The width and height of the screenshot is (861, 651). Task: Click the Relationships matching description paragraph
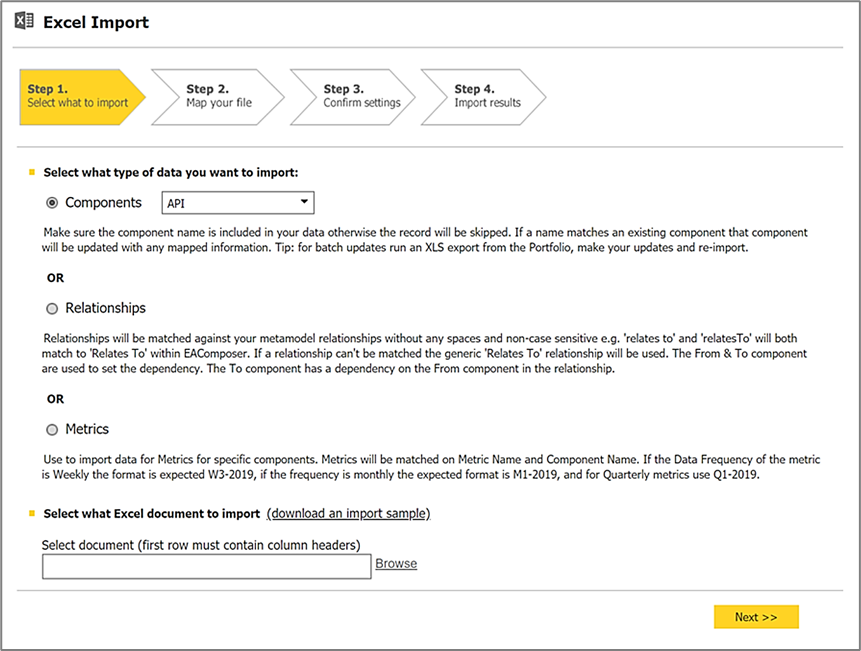[x=430, y=354]
